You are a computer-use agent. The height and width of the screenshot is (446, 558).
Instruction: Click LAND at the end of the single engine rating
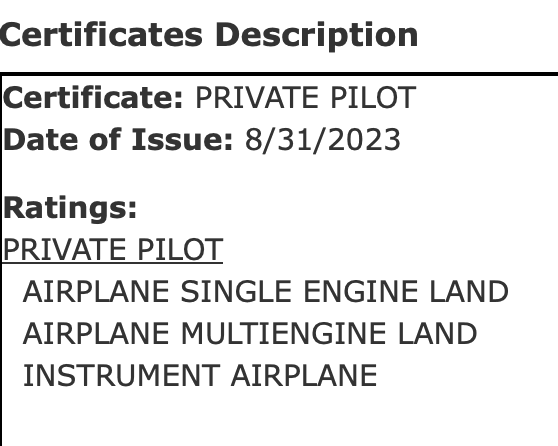click(x=469, y=292)
